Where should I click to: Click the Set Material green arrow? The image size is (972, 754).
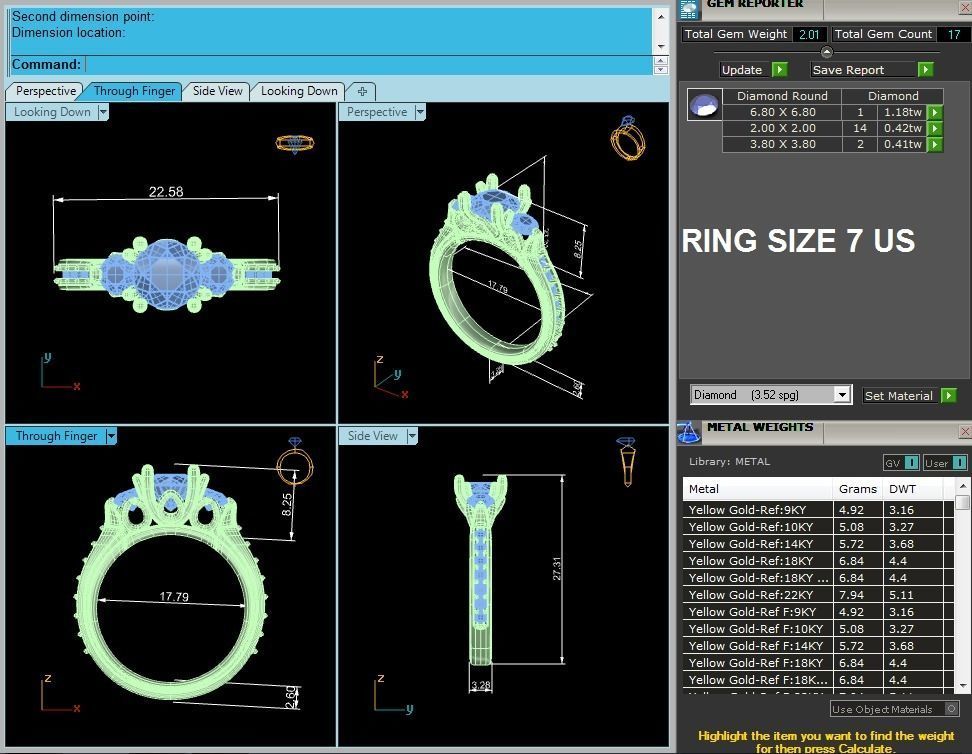948,396
